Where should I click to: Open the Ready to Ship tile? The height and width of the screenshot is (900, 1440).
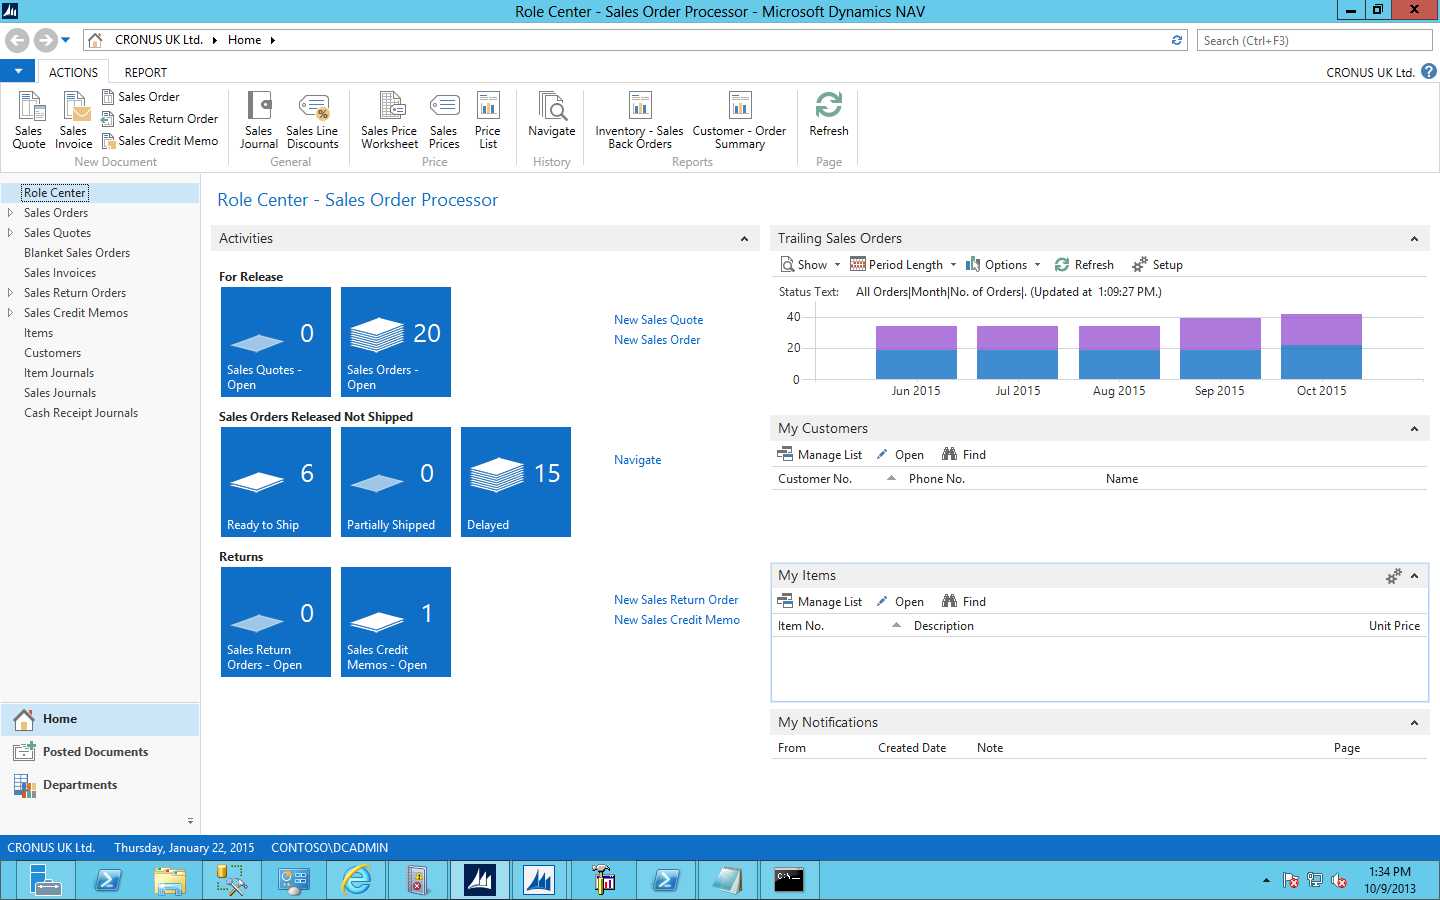click(x=276, y=482)
